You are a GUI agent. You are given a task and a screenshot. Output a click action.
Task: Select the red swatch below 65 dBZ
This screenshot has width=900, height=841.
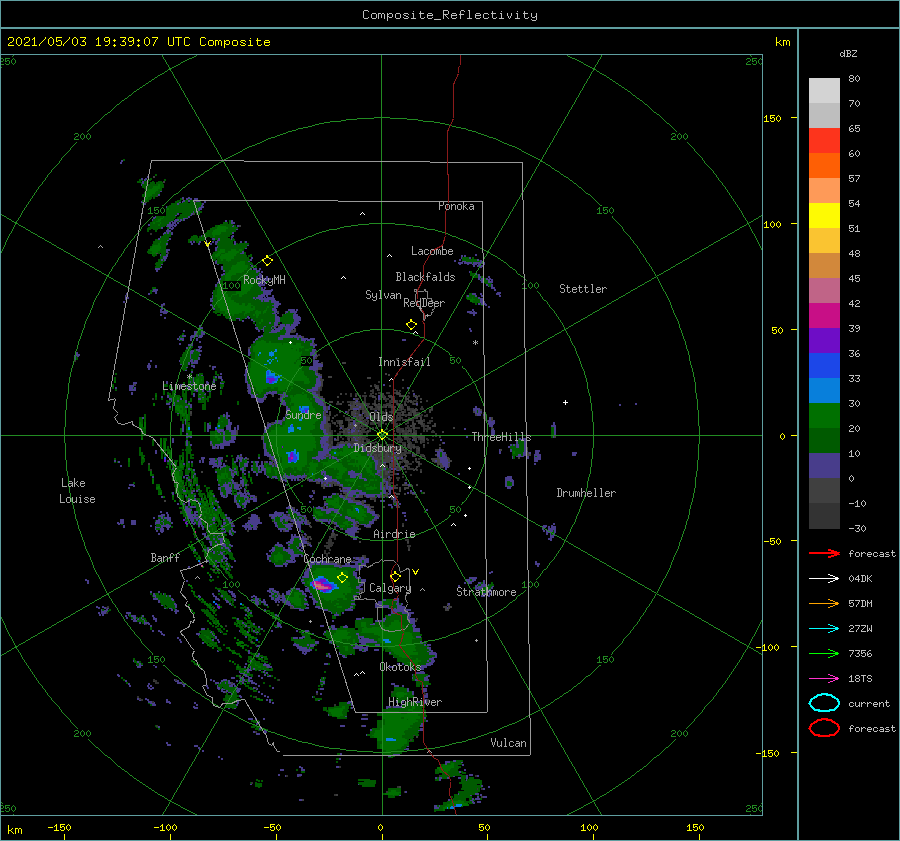[824, 141]
